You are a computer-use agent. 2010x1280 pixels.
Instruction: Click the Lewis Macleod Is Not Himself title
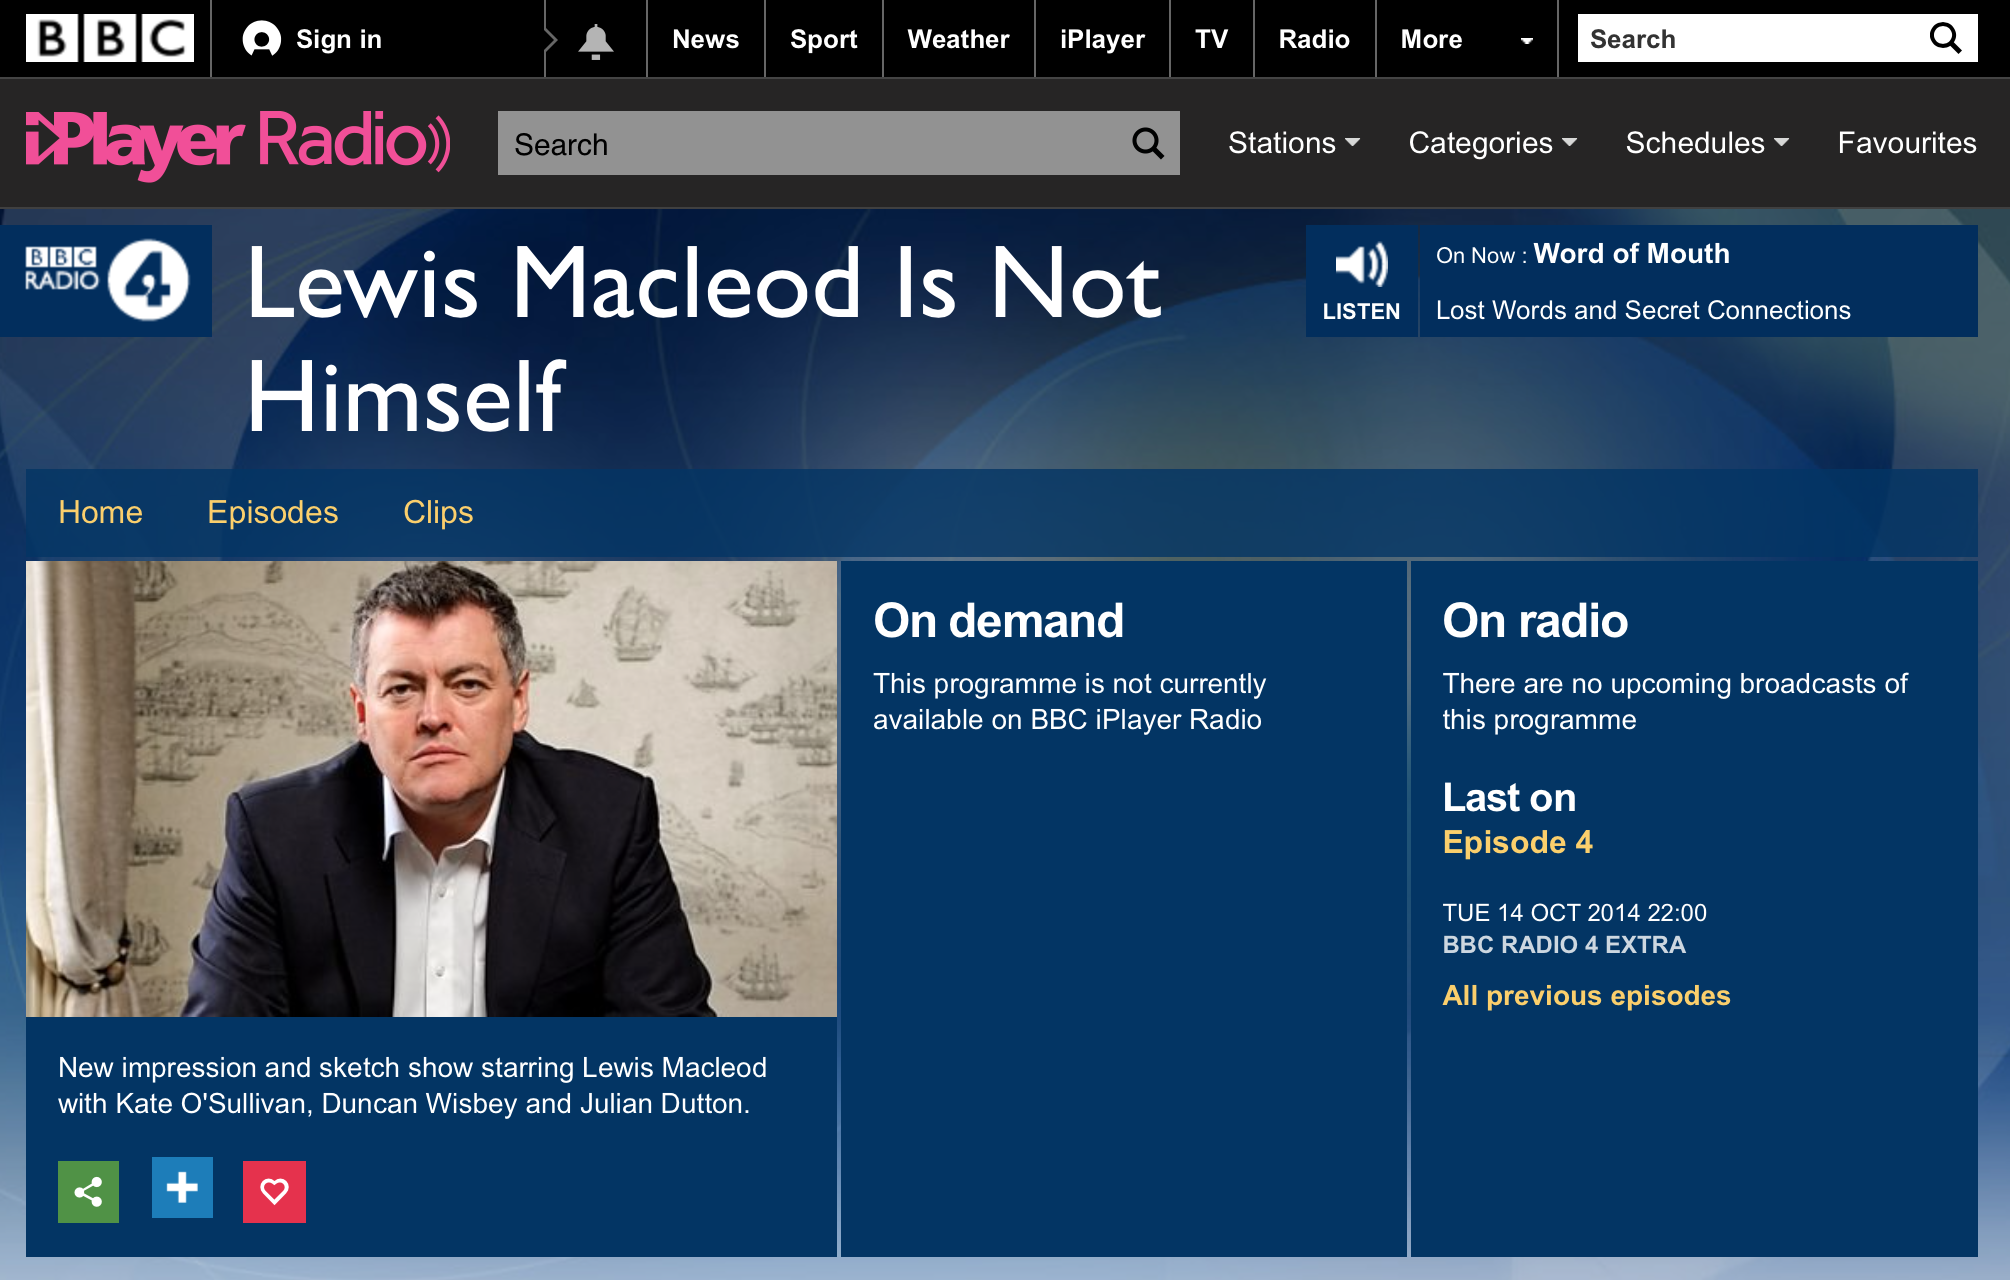click(x=704, y=340)
